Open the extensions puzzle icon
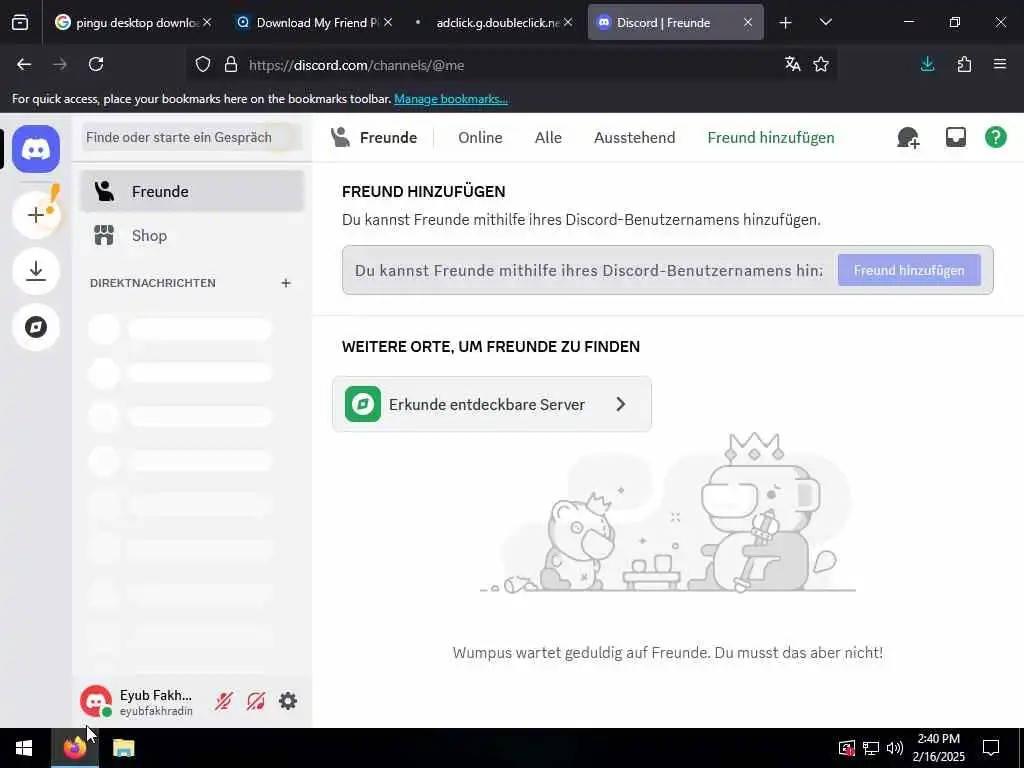The width and height of the screenshot is (1024, 768). coord(964,64)
